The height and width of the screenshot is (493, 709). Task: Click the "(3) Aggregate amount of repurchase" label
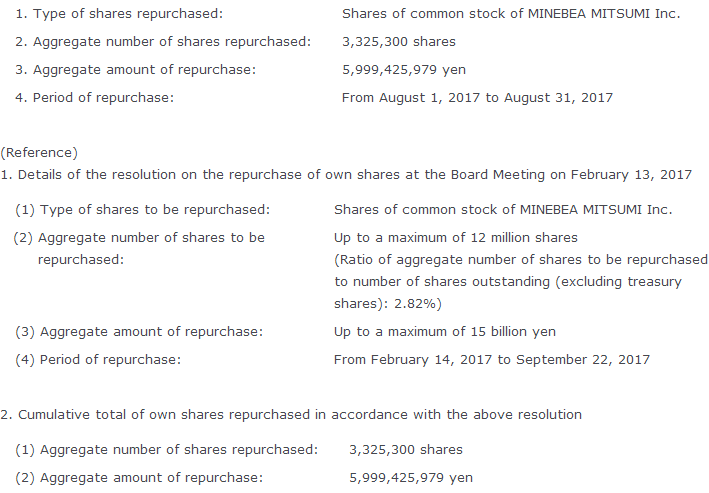pyautogui.click(x=139, y=331)
